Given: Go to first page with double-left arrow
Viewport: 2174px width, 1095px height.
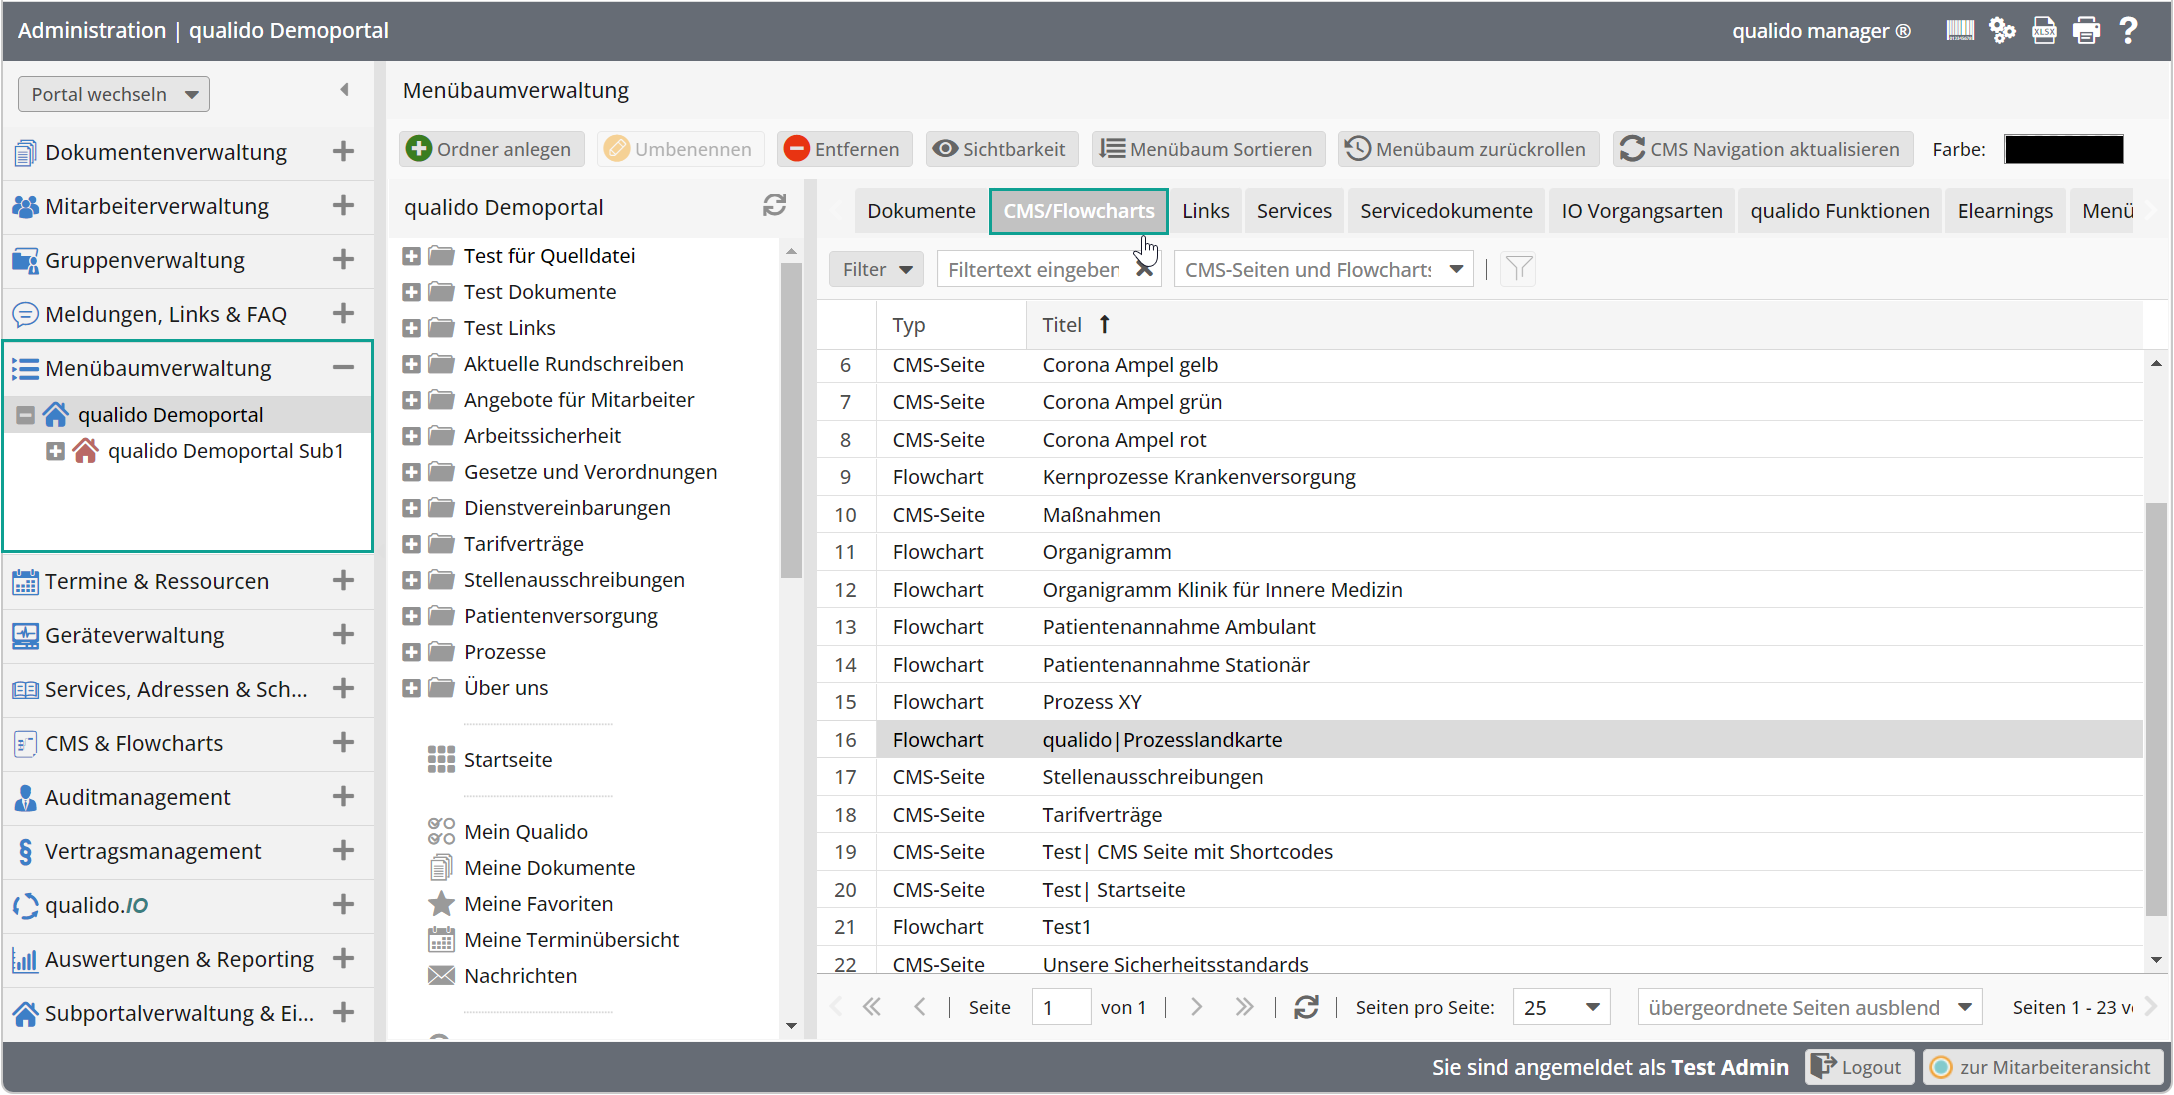Looking at the screenshot, I should (x=872, y=1007).
